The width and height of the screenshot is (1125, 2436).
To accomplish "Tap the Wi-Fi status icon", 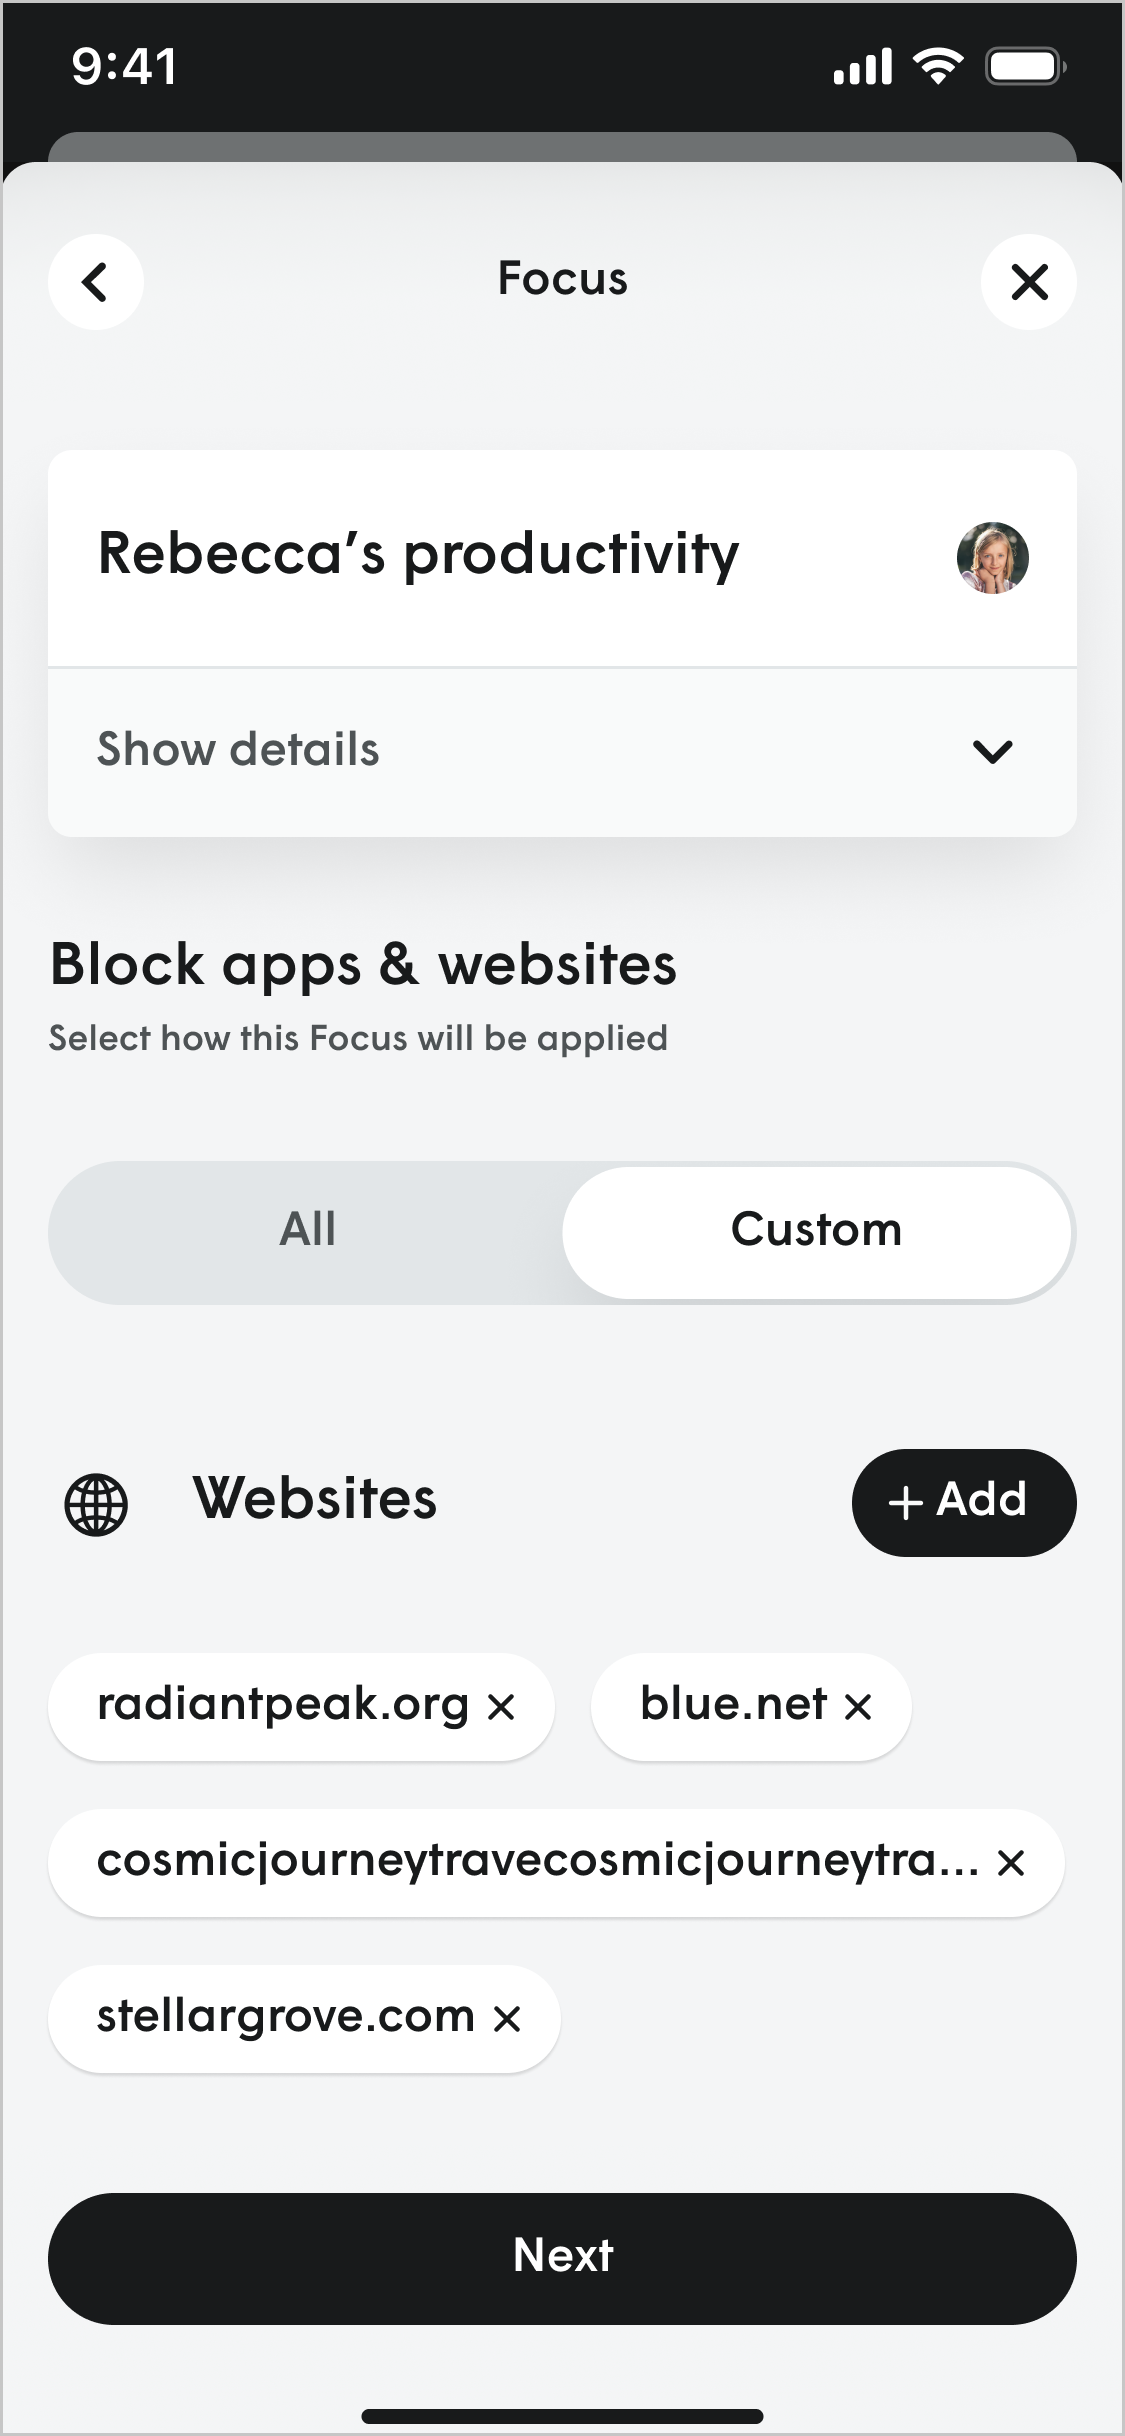I will (x=938, y=67).
